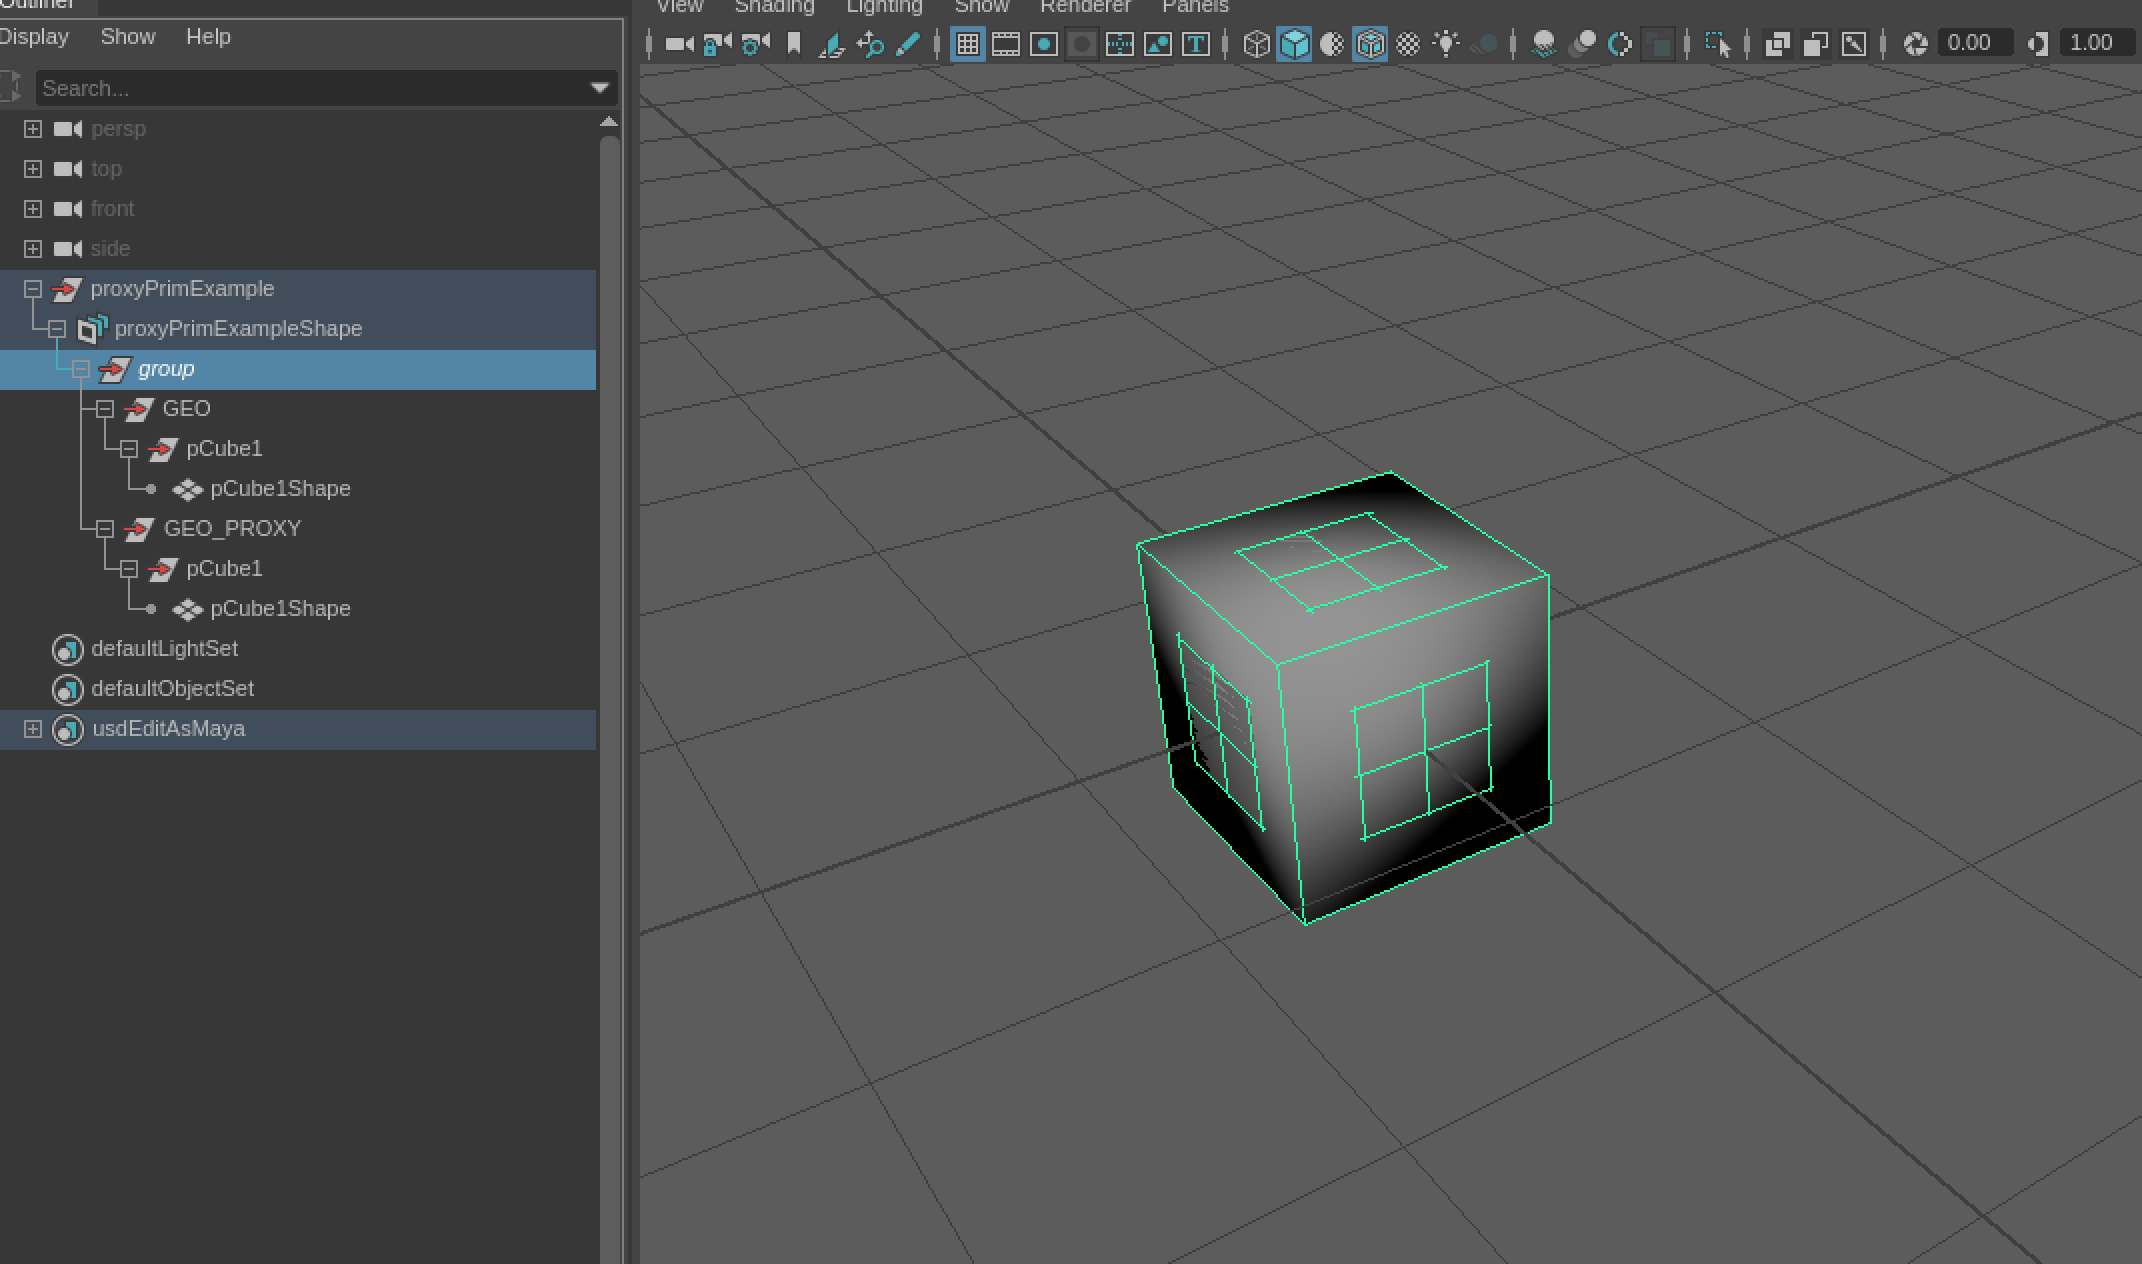The image size is (2142, 1264).
Task: Toggle the Resolution Gate icon
Action: 1044,44
